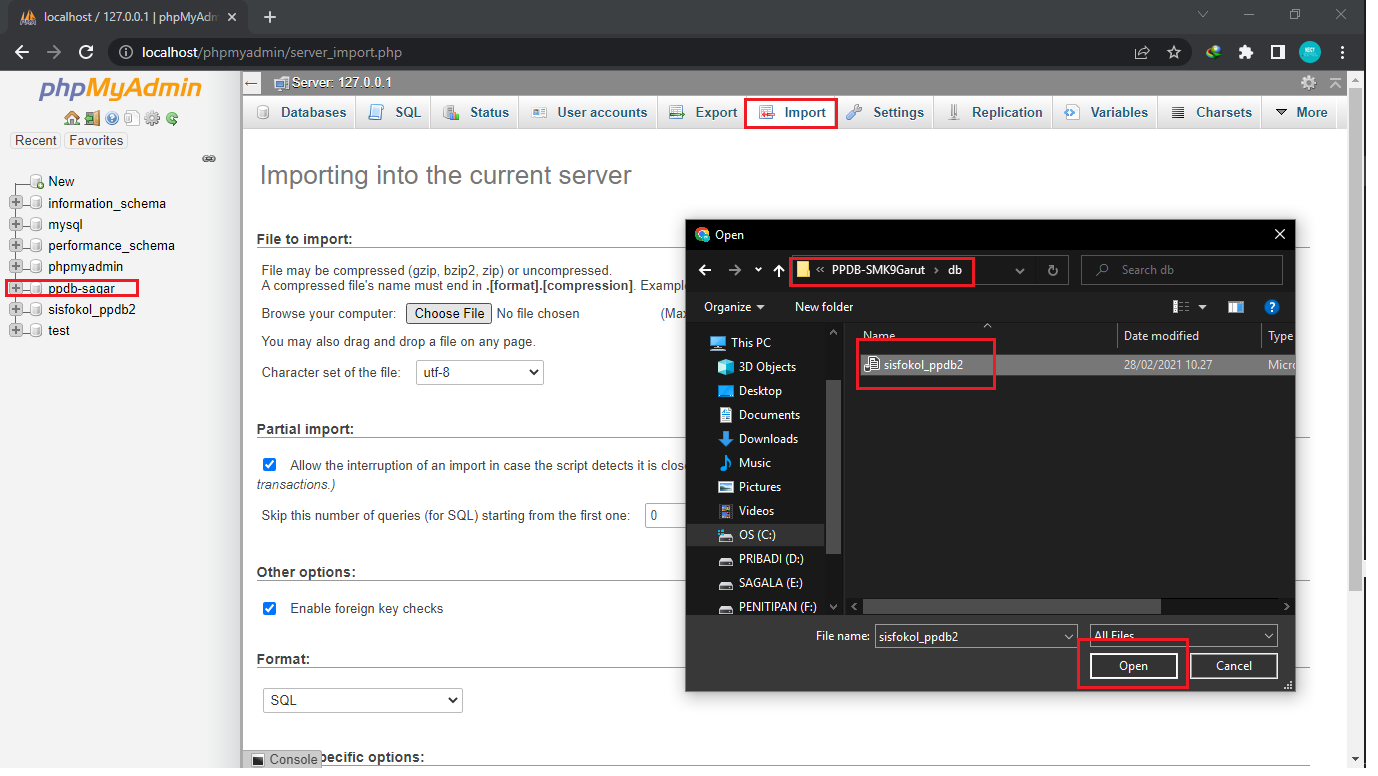This screenshot has height=776, width=1378.
Task: Open the Console bar at bottom
Action: [284, 759]
